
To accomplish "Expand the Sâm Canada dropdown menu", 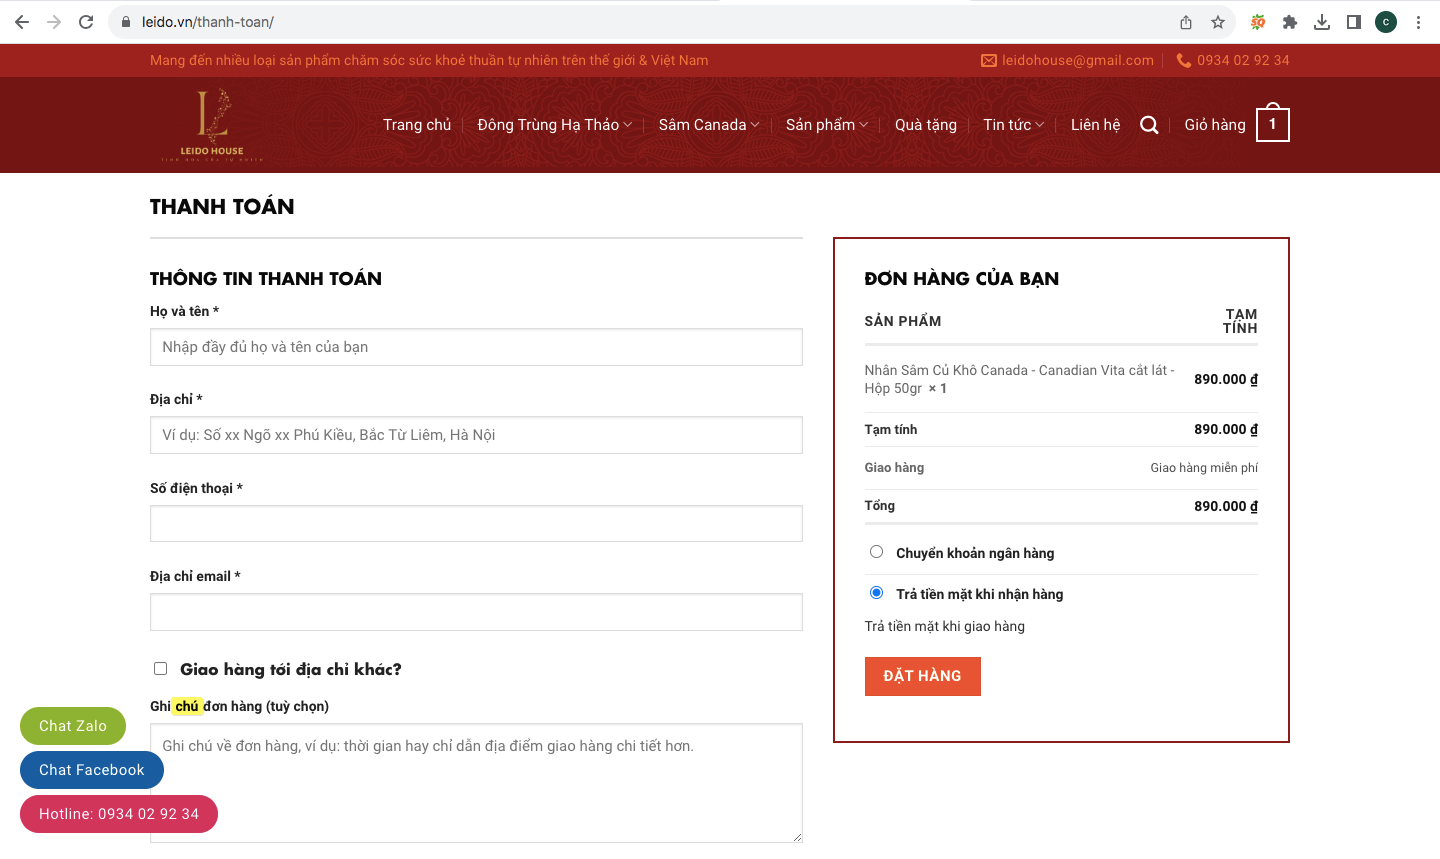I will click(x=709, y=125).
